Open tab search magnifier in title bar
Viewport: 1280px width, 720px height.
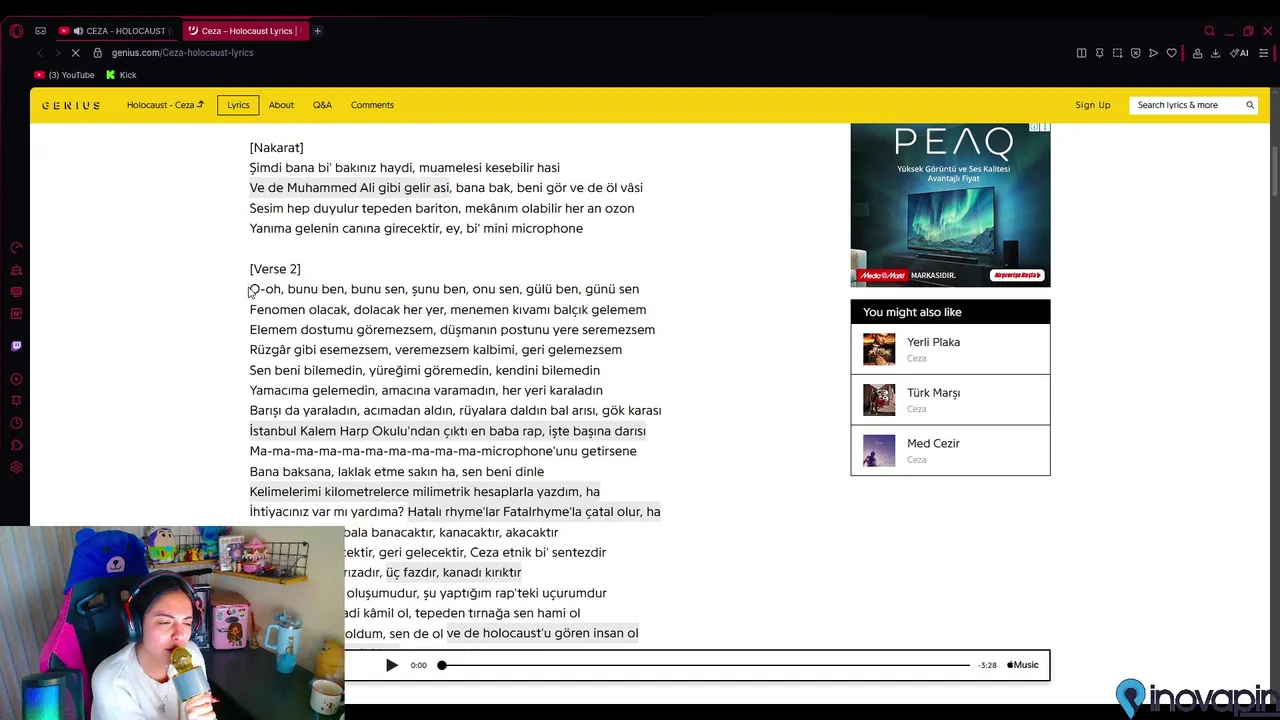[x=1209, y=31]
